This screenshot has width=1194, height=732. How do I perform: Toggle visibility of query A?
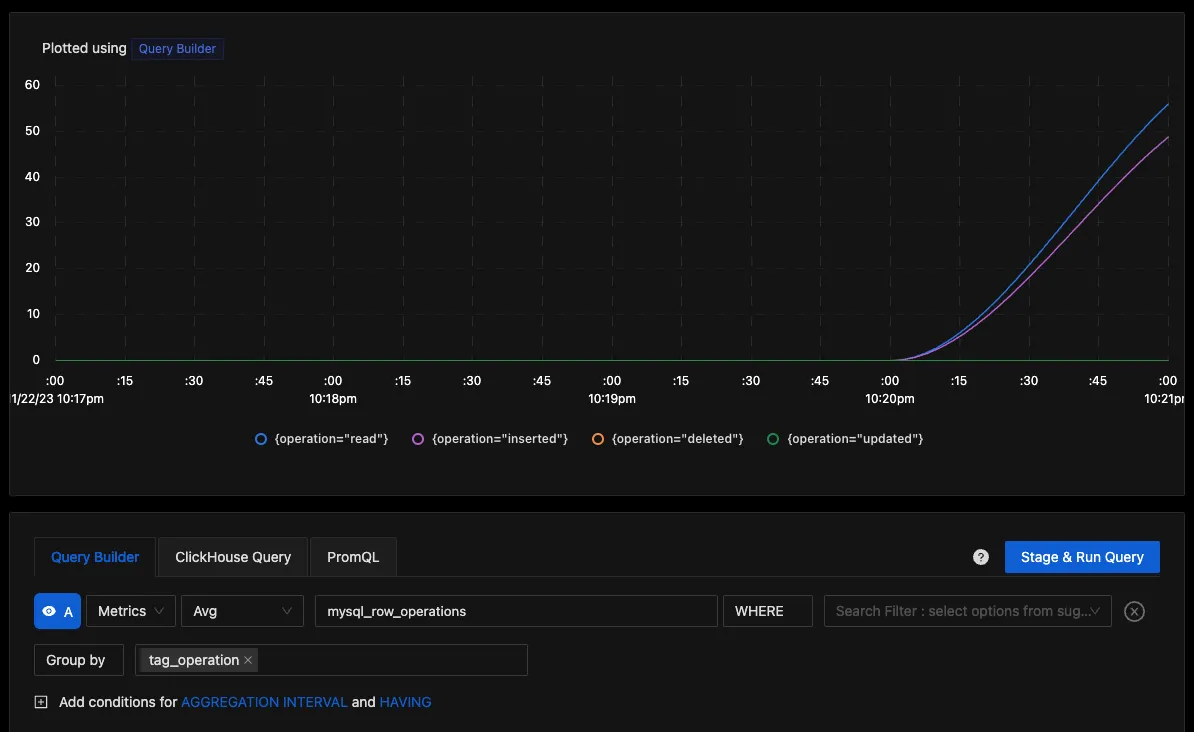[x=57, y=611]
